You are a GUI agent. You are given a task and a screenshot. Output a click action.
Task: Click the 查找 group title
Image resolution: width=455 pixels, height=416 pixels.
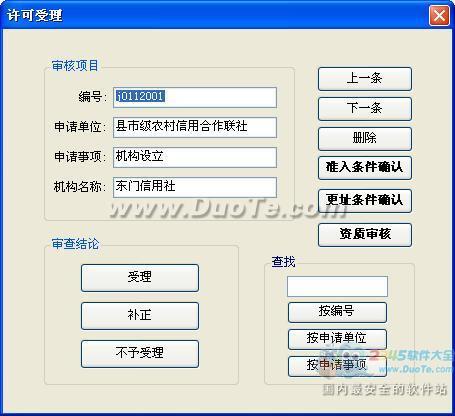point(283,262)
